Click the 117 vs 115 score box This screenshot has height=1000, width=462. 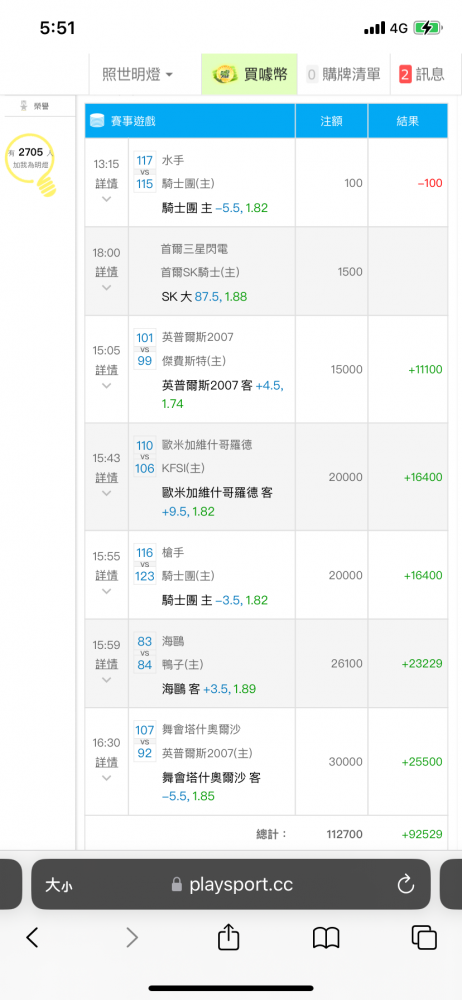tap(145, 172)
